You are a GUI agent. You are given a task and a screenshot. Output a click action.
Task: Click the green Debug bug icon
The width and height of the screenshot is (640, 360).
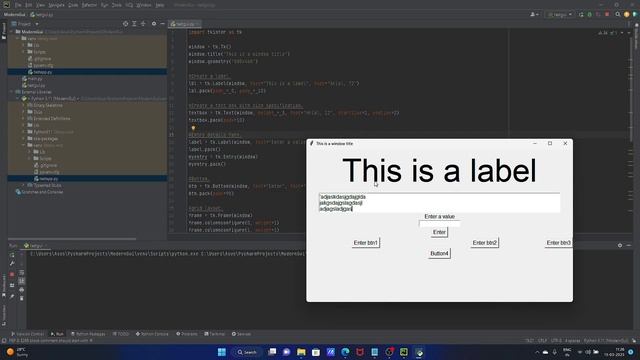coord(589,14)
